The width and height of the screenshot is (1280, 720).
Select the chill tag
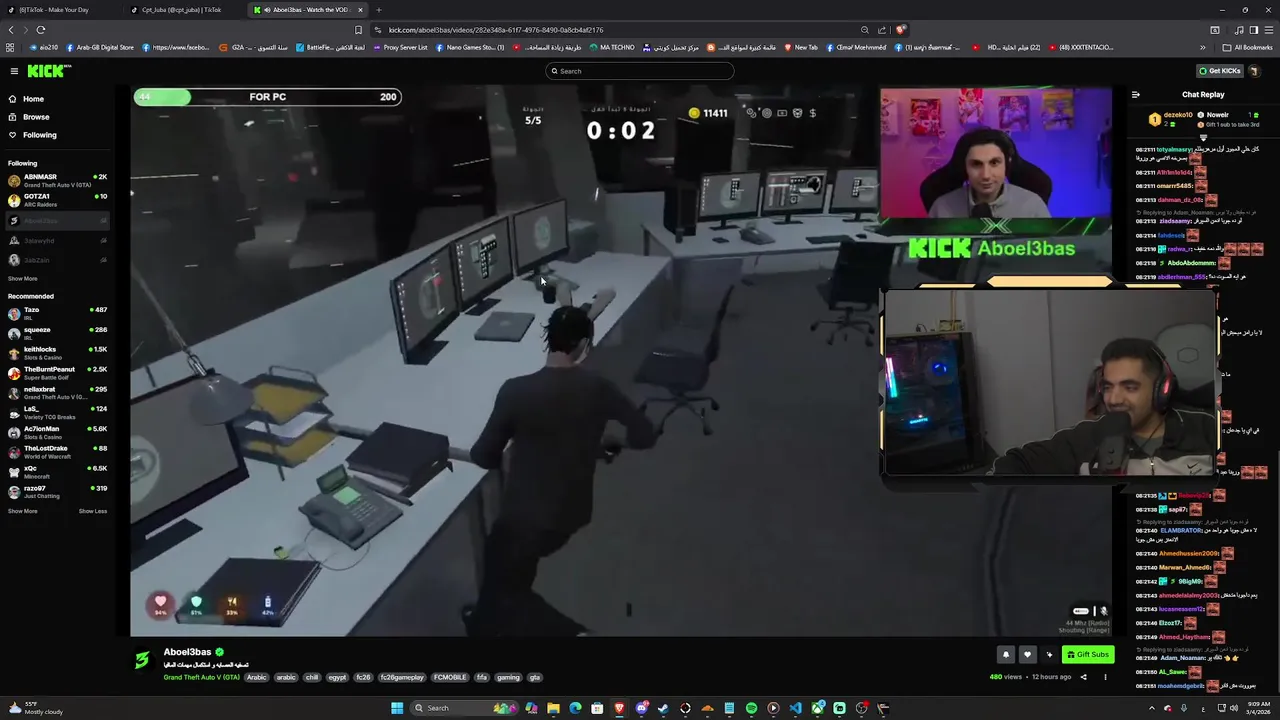coord(312,678)
